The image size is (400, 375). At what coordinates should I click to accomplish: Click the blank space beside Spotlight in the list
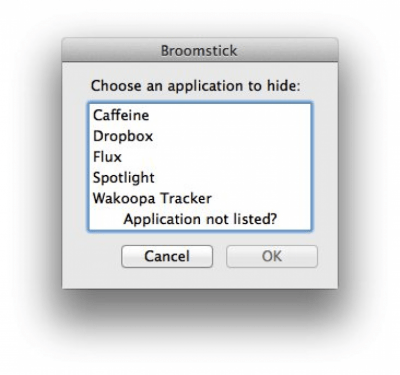pos(232,177)
